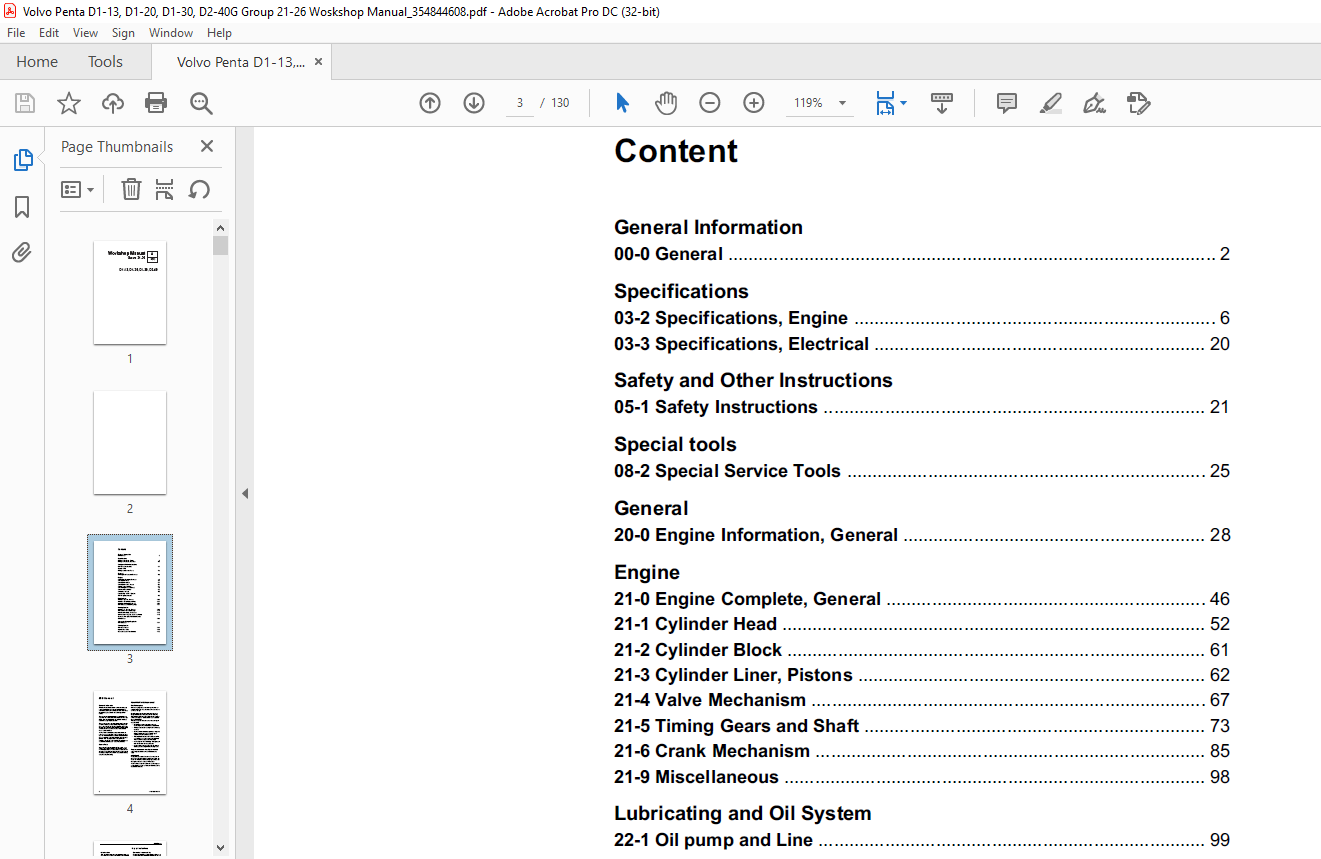
Task: Go to previous page arrow
Action: [x=430, y=103]
